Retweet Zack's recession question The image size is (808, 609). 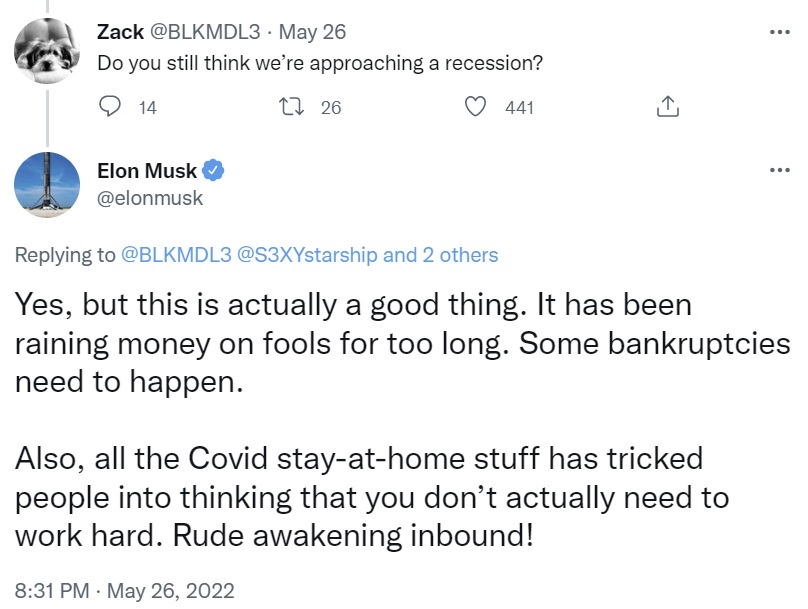click(x=291, y=107)
